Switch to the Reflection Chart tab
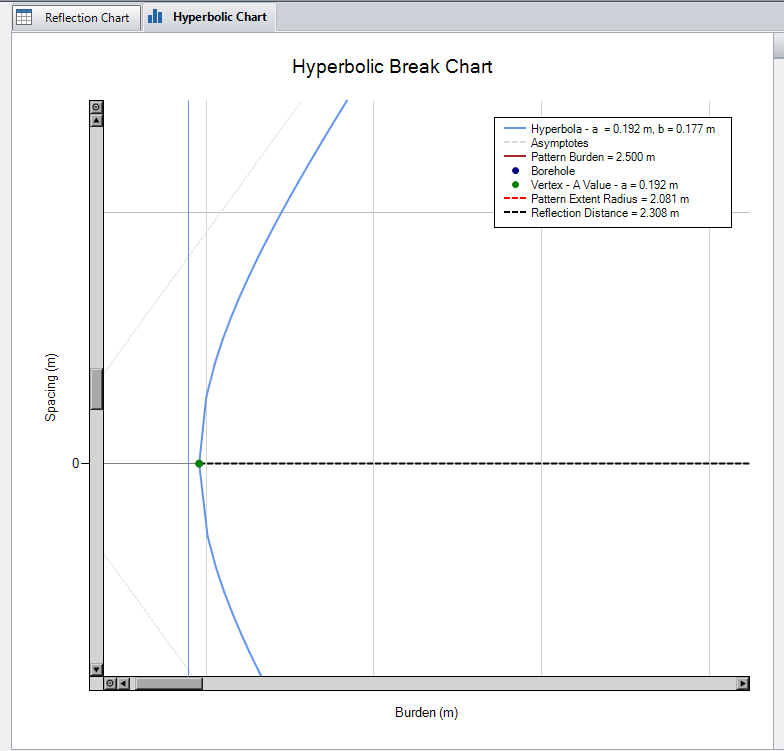The width and height of the screenshot is (784, 751). pyautogui.click(x=76, y=18)
